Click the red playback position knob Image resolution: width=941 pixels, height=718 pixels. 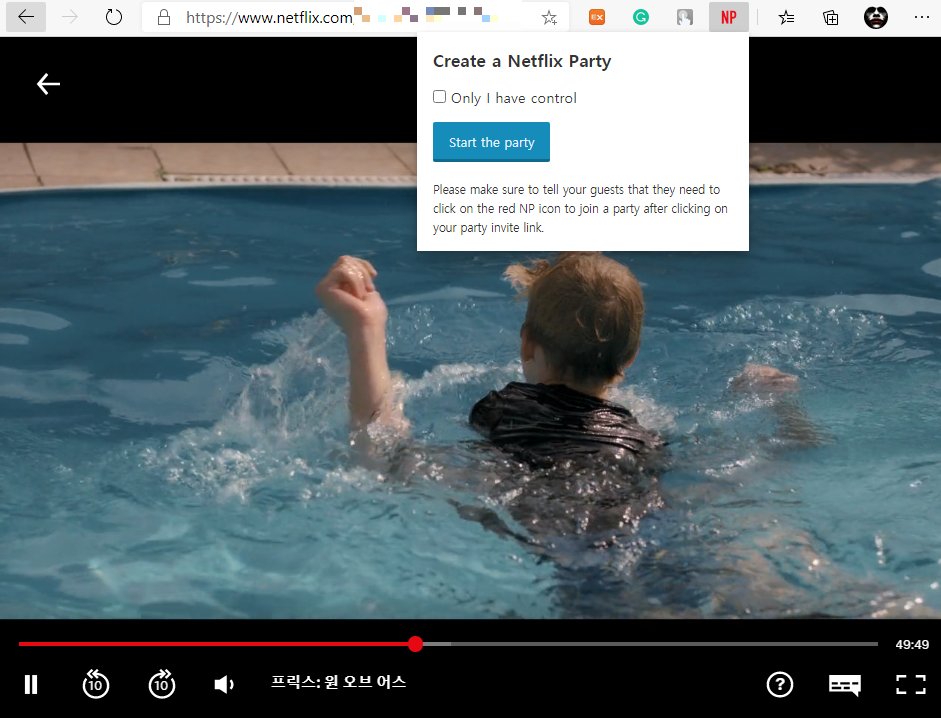tap(415, 644)
